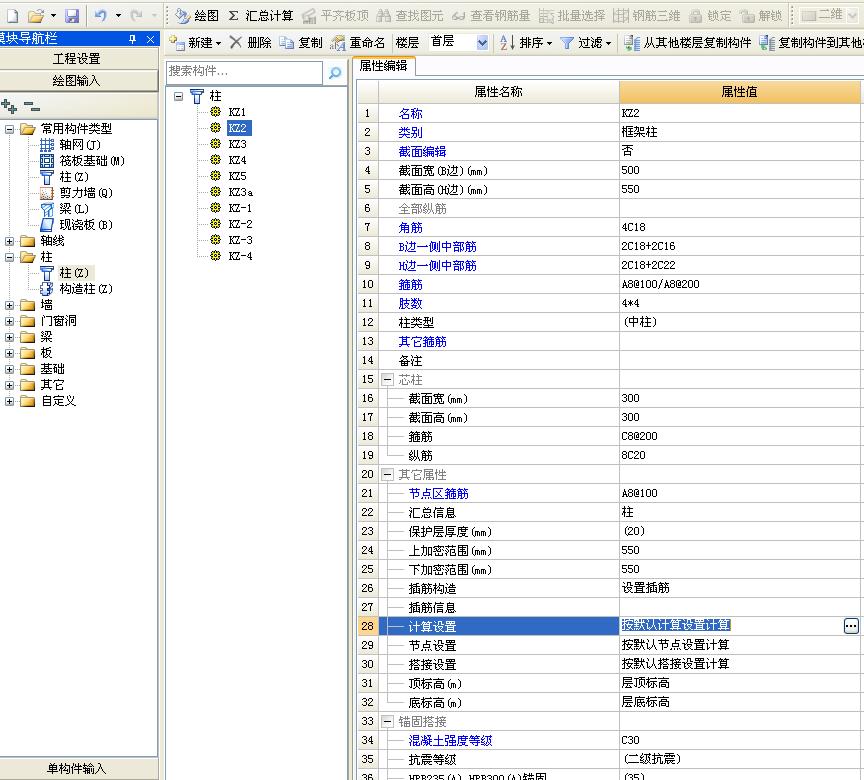This screenshot has width=864, height=780.
Task: Click the Save disk icon
Action: coord(72,15)
